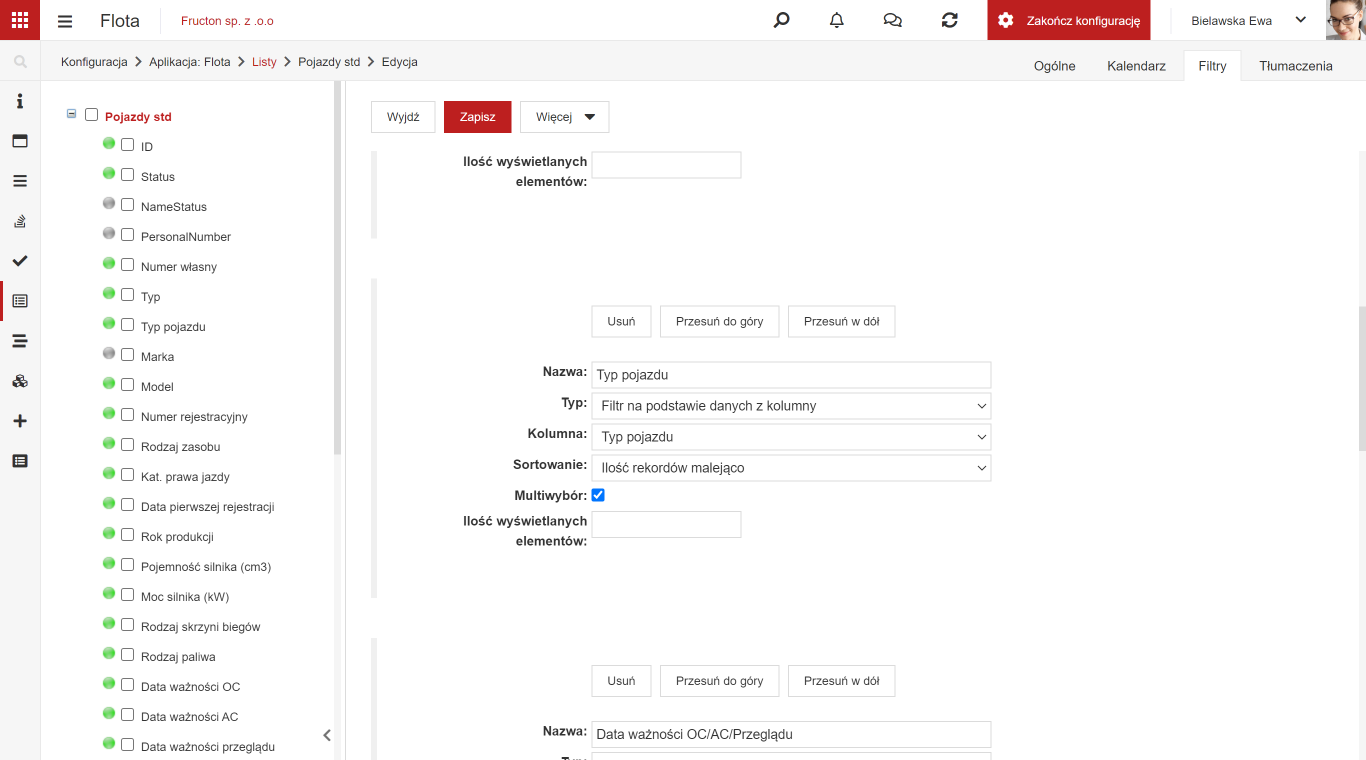Open the search magnifier in top bar
This screenshot has width=1366, height=760.
point(782,20)
